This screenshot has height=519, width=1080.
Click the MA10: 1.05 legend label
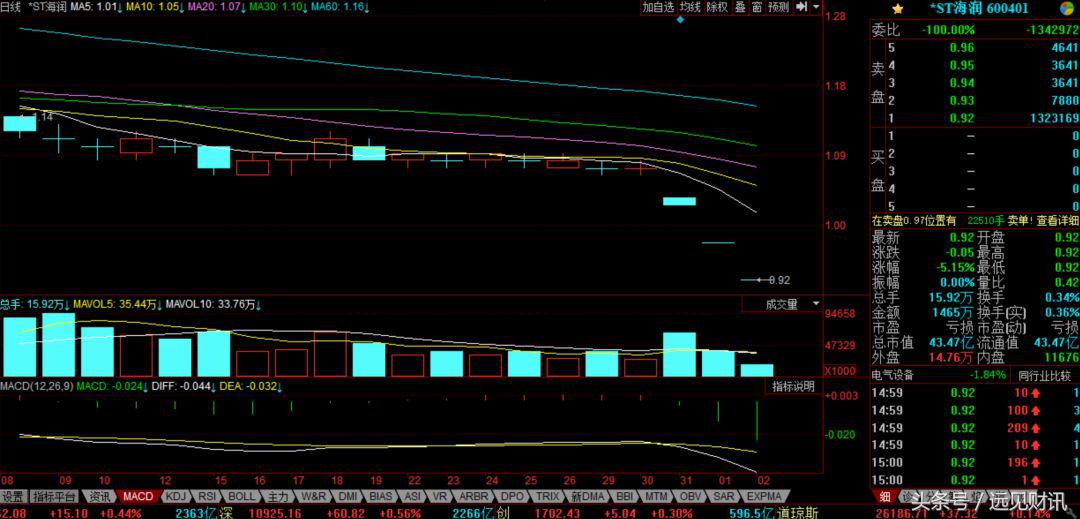tap(156, 7)
